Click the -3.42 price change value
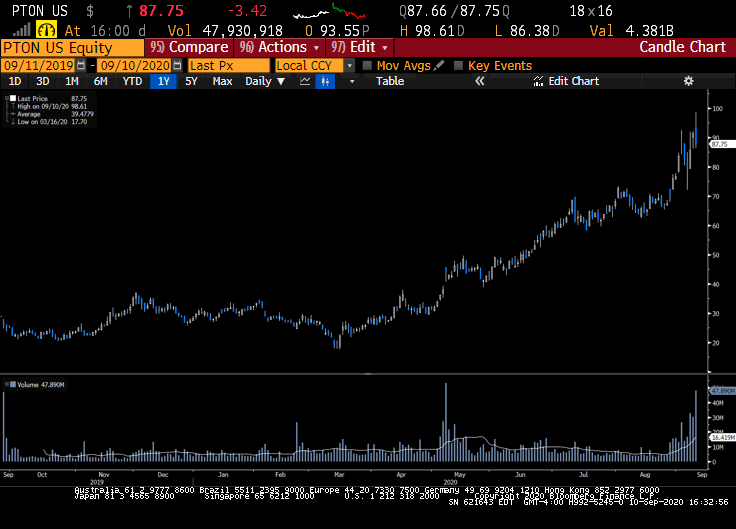This screenshot has width=736, height=529. [x=247, y=11]
